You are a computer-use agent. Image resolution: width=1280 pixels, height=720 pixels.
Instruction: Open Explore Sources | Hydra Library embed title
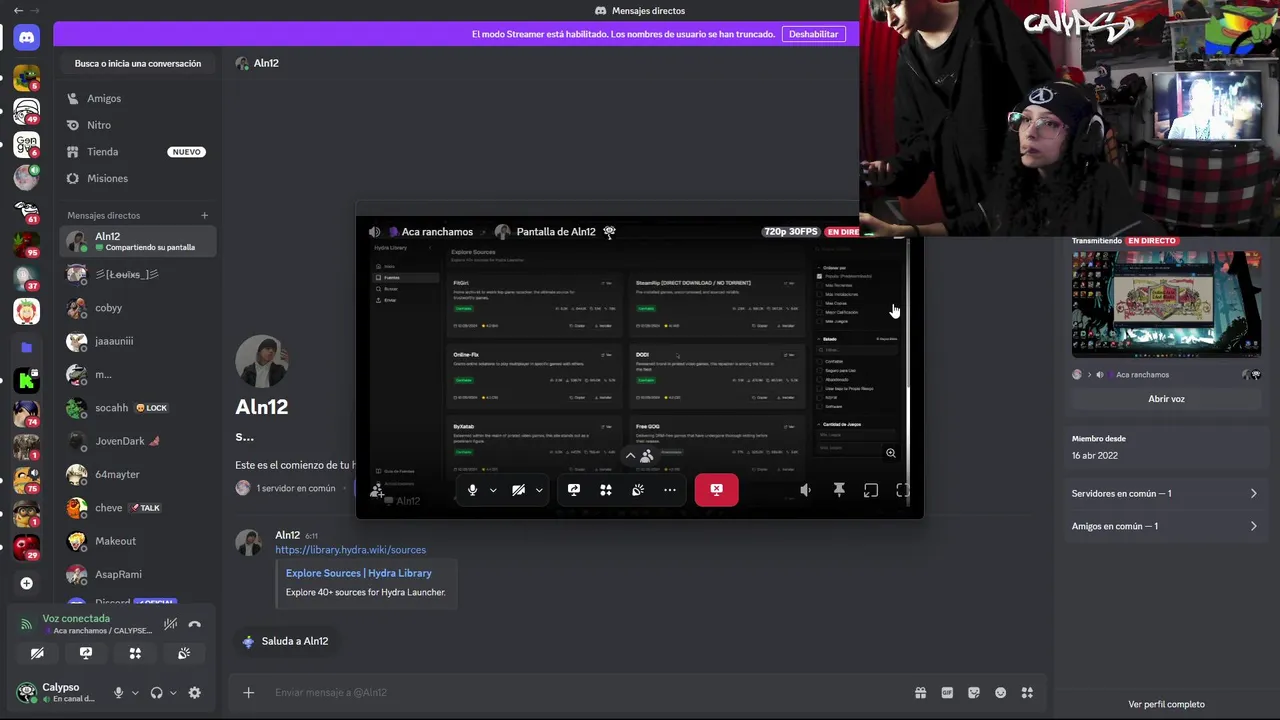(358, 573)
